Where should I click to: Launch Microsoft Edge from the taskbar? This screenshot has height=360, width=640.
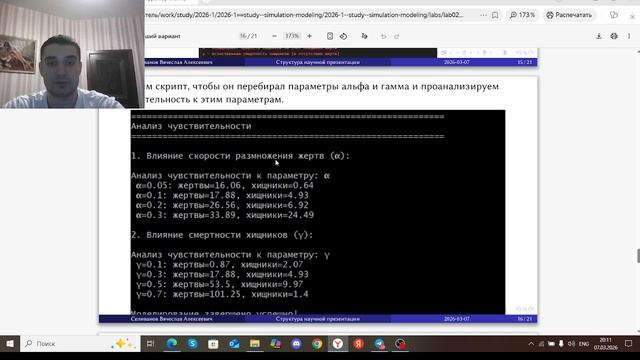[172, 344]
